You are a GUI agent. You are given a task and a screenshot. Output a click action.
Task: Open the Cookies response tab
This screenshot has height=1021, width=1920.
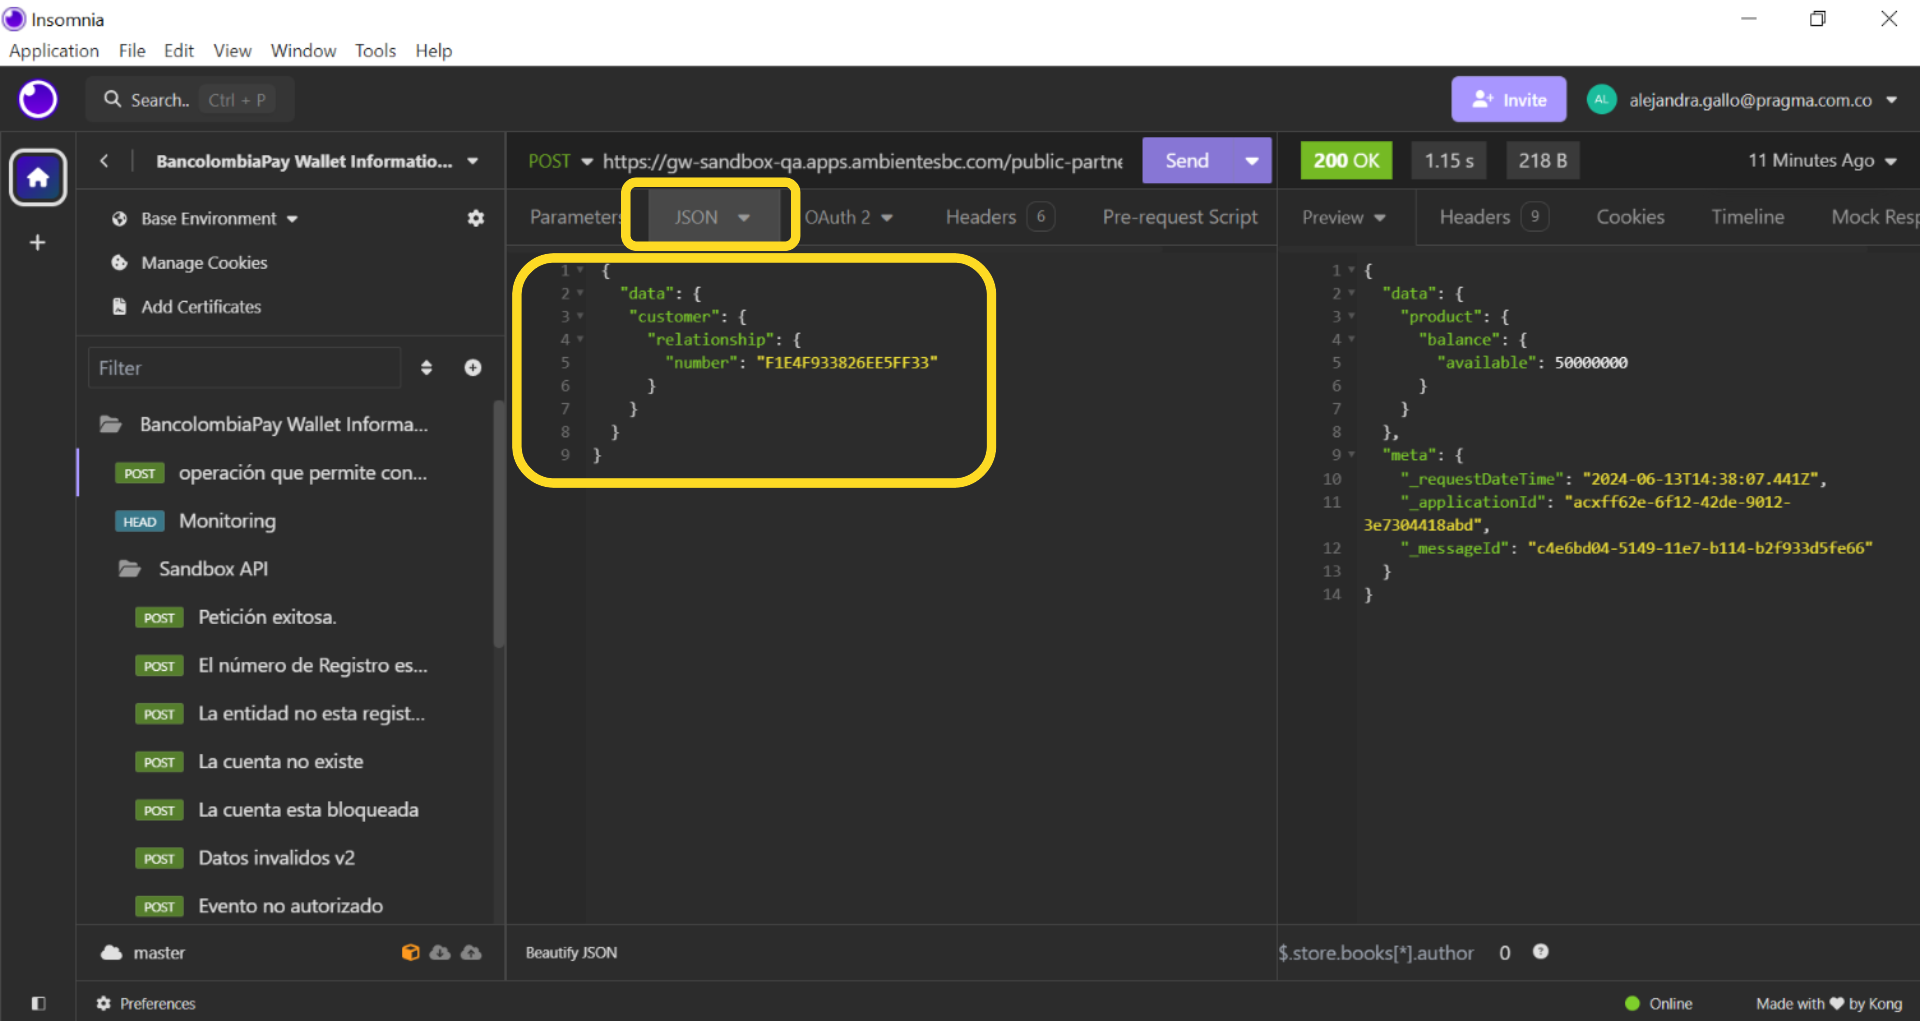pyautogui.click(x=1630, y=218)
